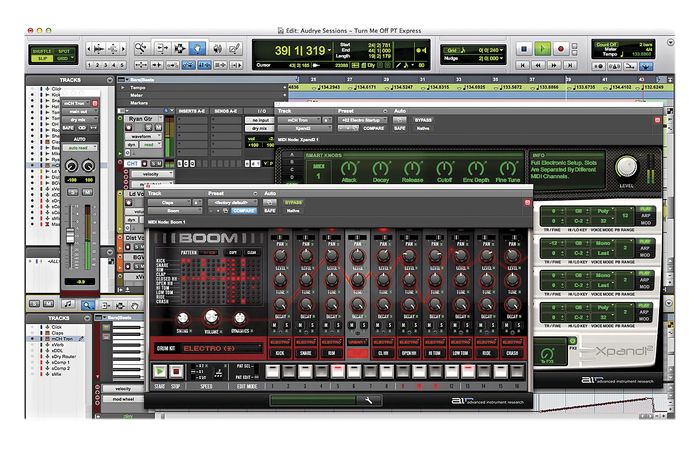
Task: Click zoom preset 3 button
Action: click(x=105, y=65)
